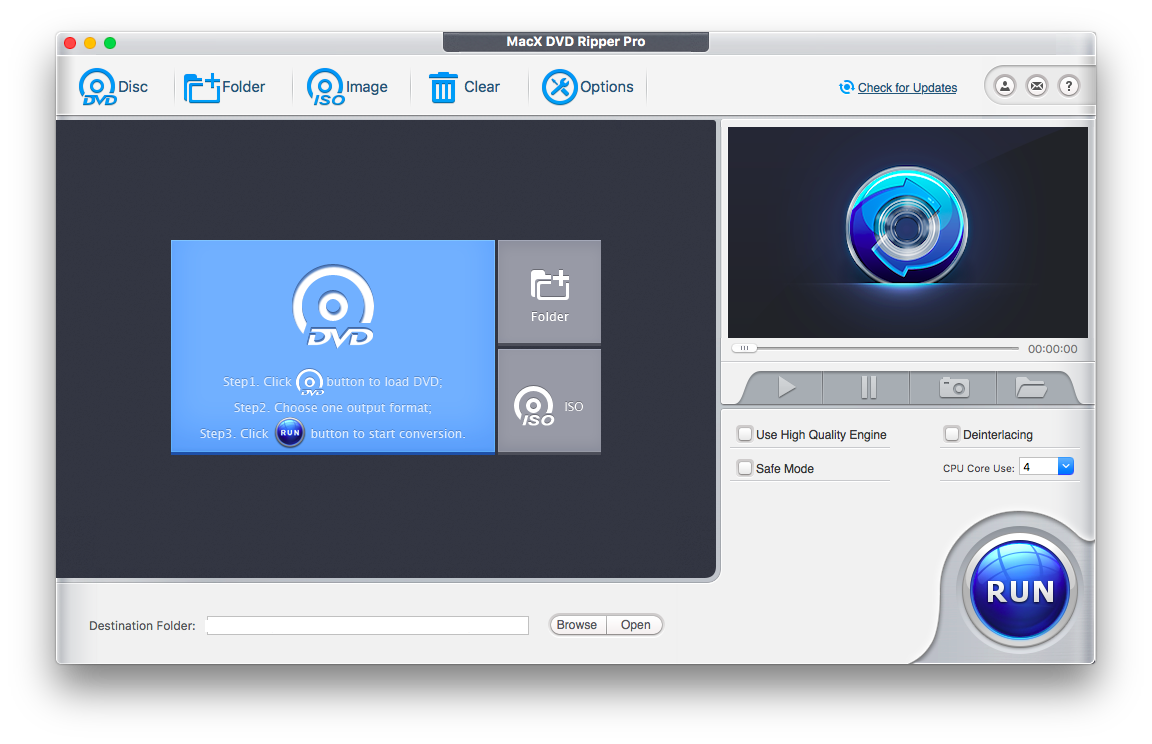Pause the preview playback
Screen dimensions: 1152x744
coord(868,387)
